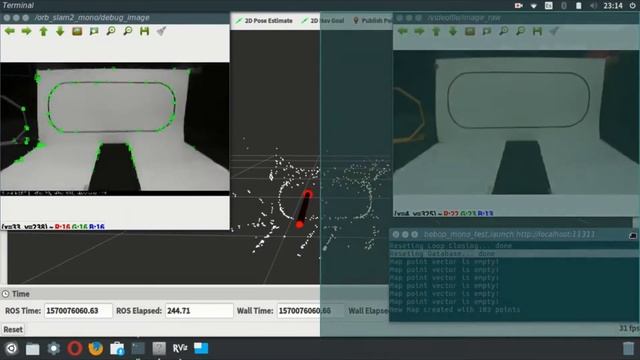The image size is (640, 360).
Task: Click the ROS Time value field
Action: (x=78, y=311)
